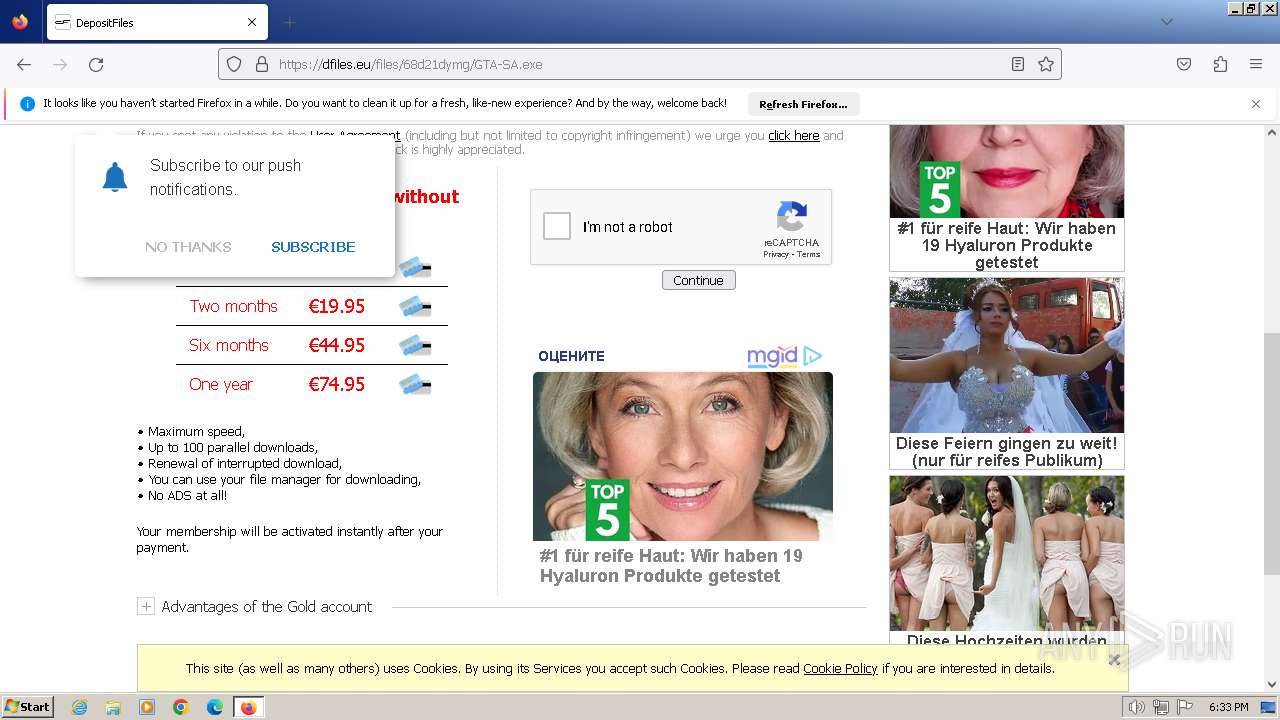Viewport: 1280px width, 720px height.
Task: Open a new tab with plus icon
Action: [x=289, y=22]
